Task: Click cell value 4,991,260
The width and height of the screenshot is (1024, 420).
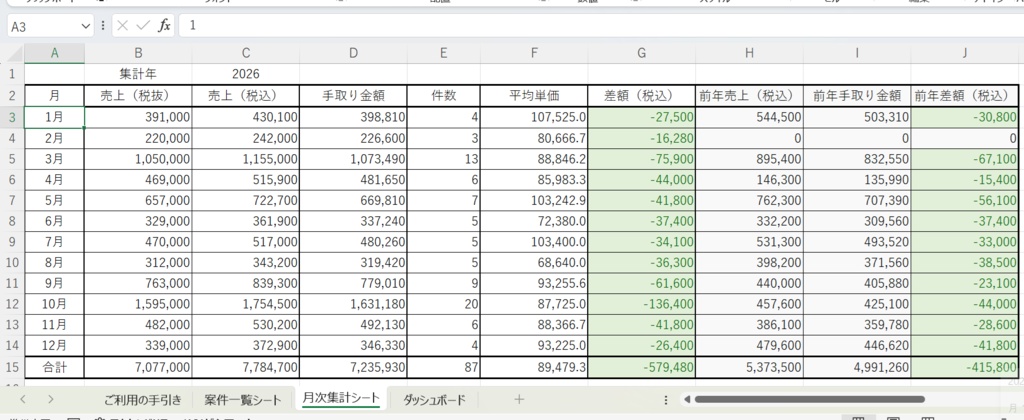Action: click(857, 367)
